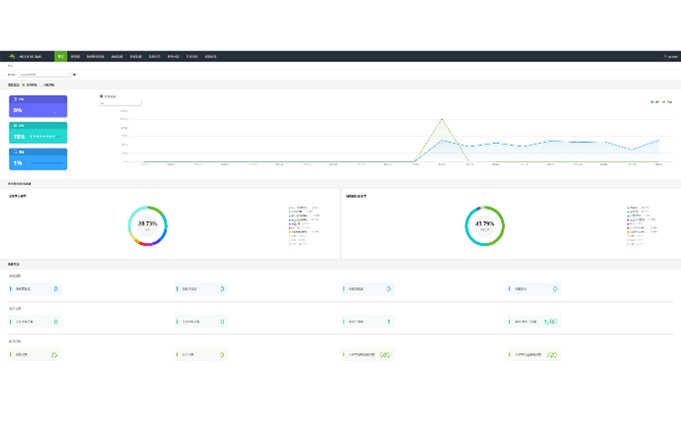The height and width of the screenshot is (423, 681).
Task: Click the green series legend marker on the line chart
Action: point(663,102)
